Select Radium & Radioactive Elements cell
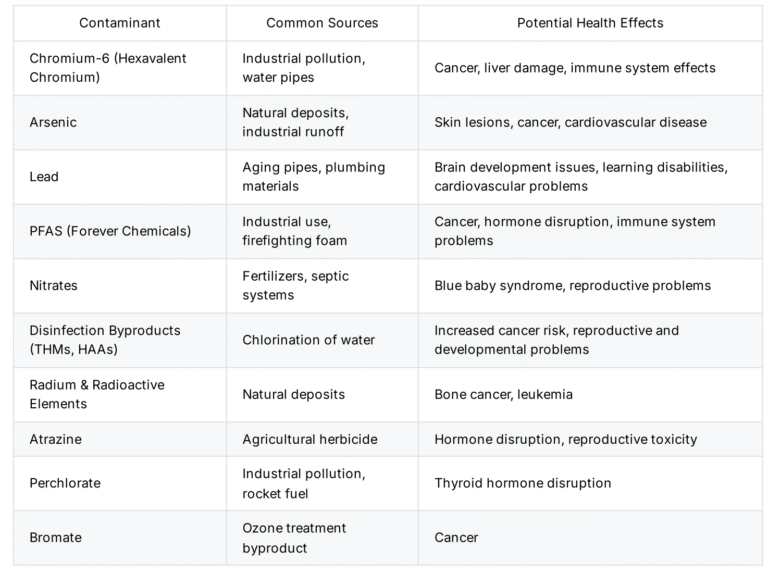The image size is (768, 575). (x=120, y=394)
